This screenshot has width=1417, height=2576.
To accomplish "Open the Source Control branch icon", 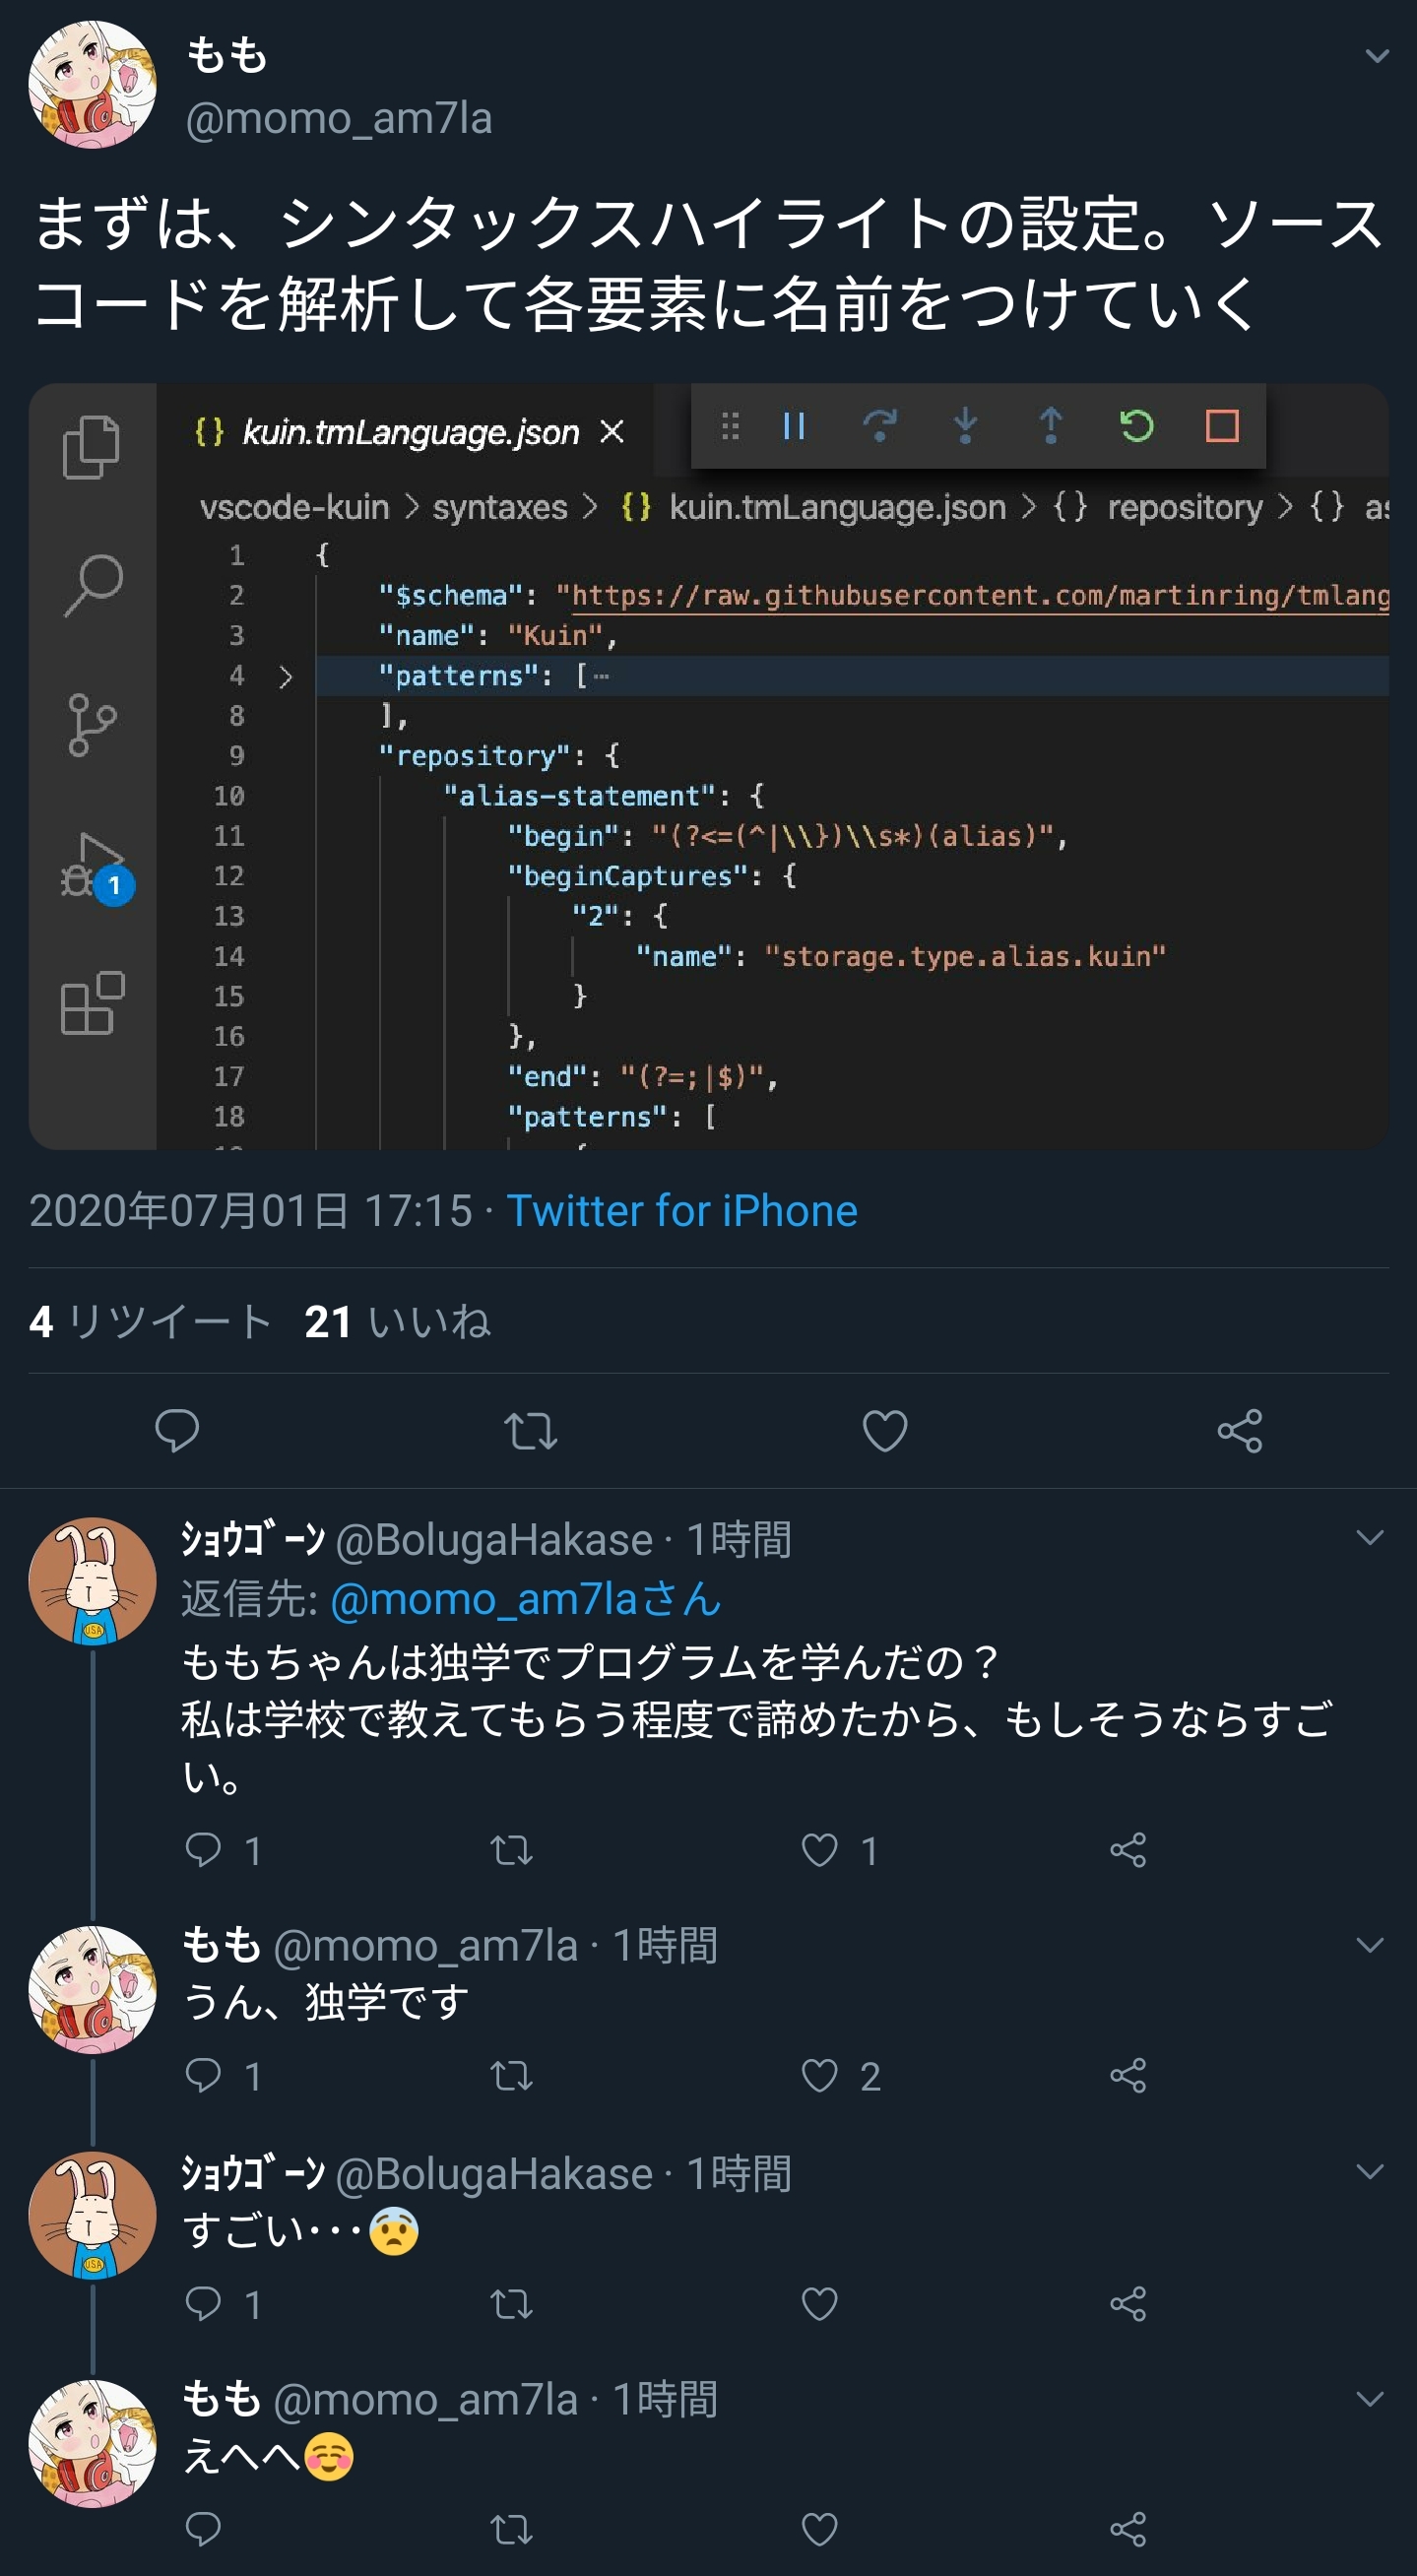I will click(x=91, y=725).
